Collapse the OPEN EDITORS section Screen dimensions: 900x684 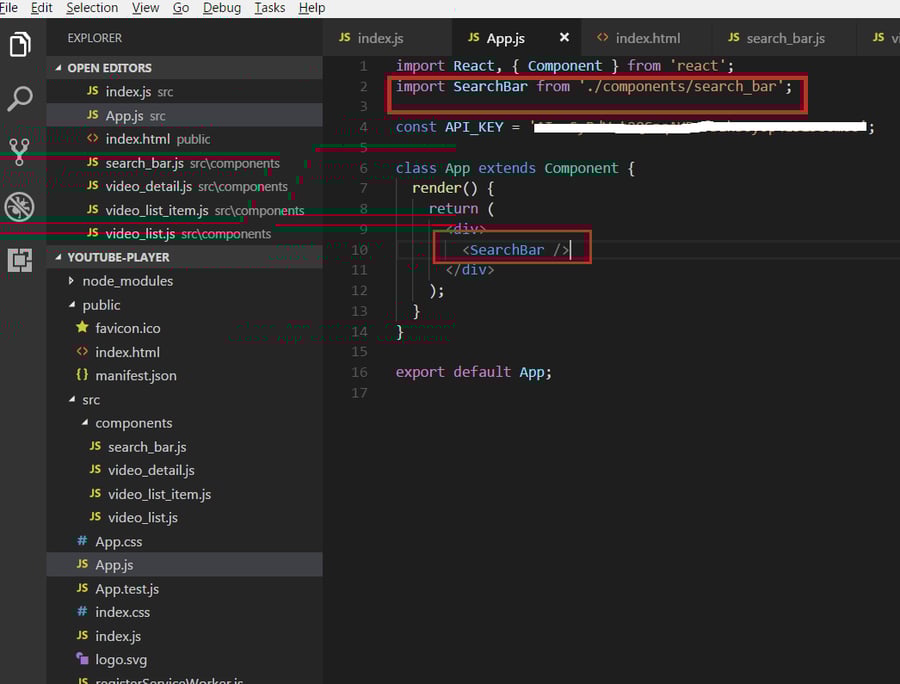[x=60, y=67]
